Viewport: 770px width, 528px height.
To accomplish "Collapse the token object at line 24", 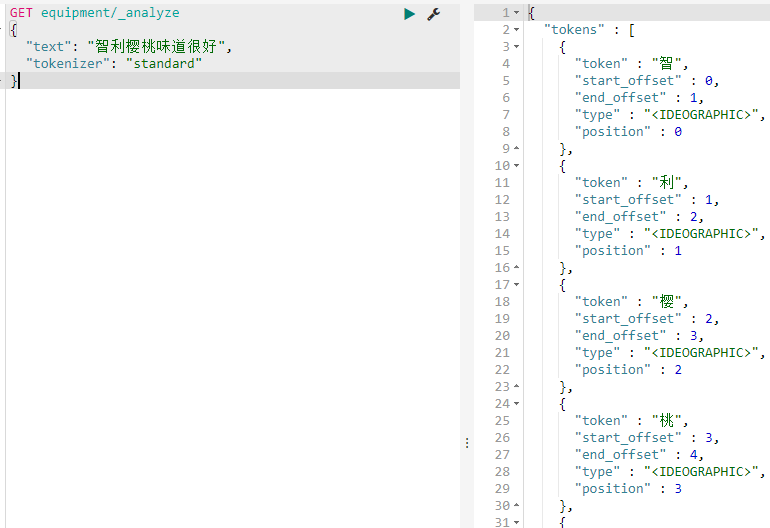I will tap(516, 404).
